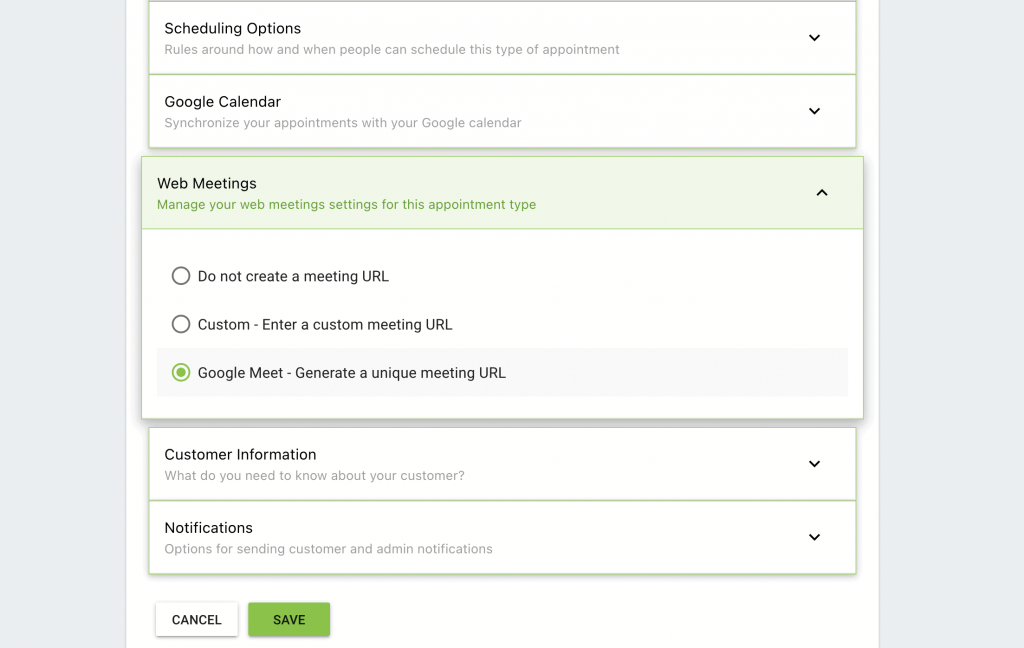1024x648 pixels.
Task: Click "Custom - Enter a custom meeting URL" label
Action: 325,325
